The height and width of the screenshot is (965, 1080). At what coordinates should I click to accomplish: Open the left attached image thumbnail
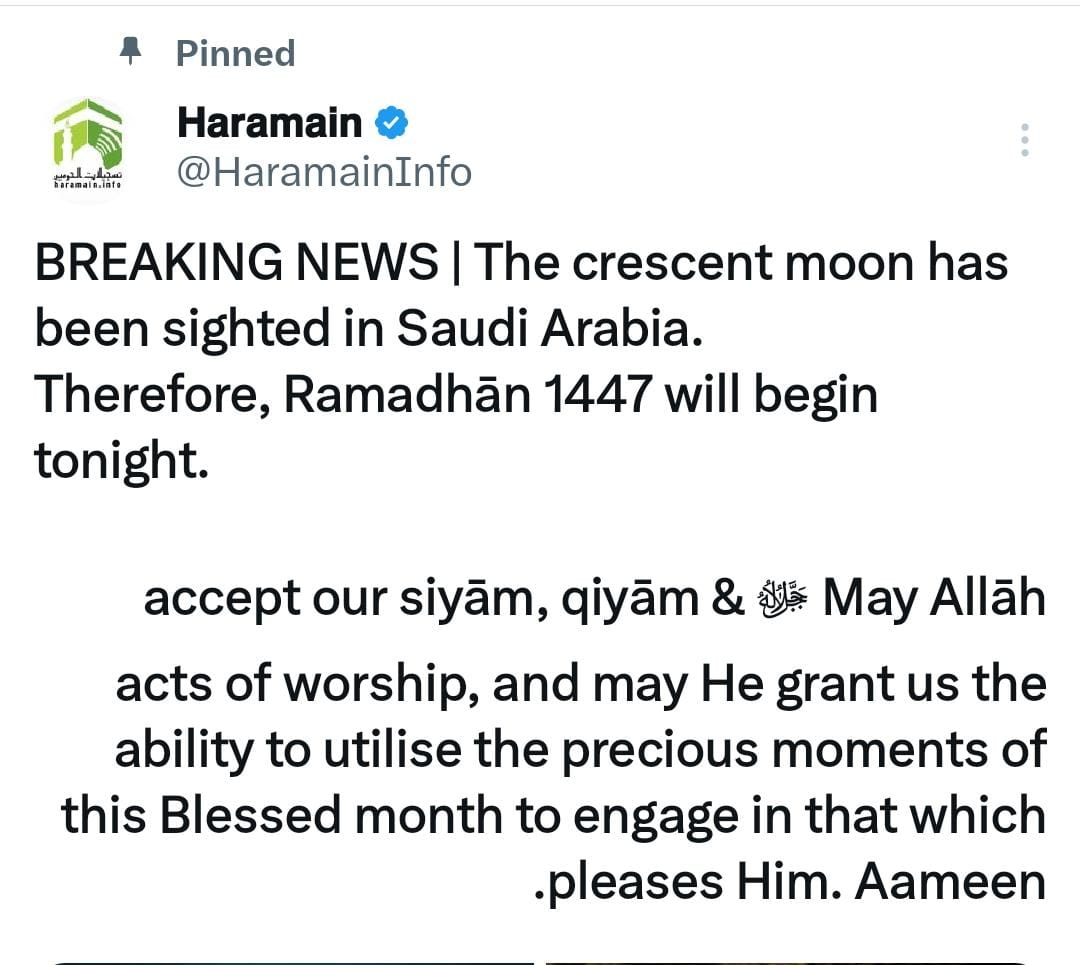(x=290, y=961)
